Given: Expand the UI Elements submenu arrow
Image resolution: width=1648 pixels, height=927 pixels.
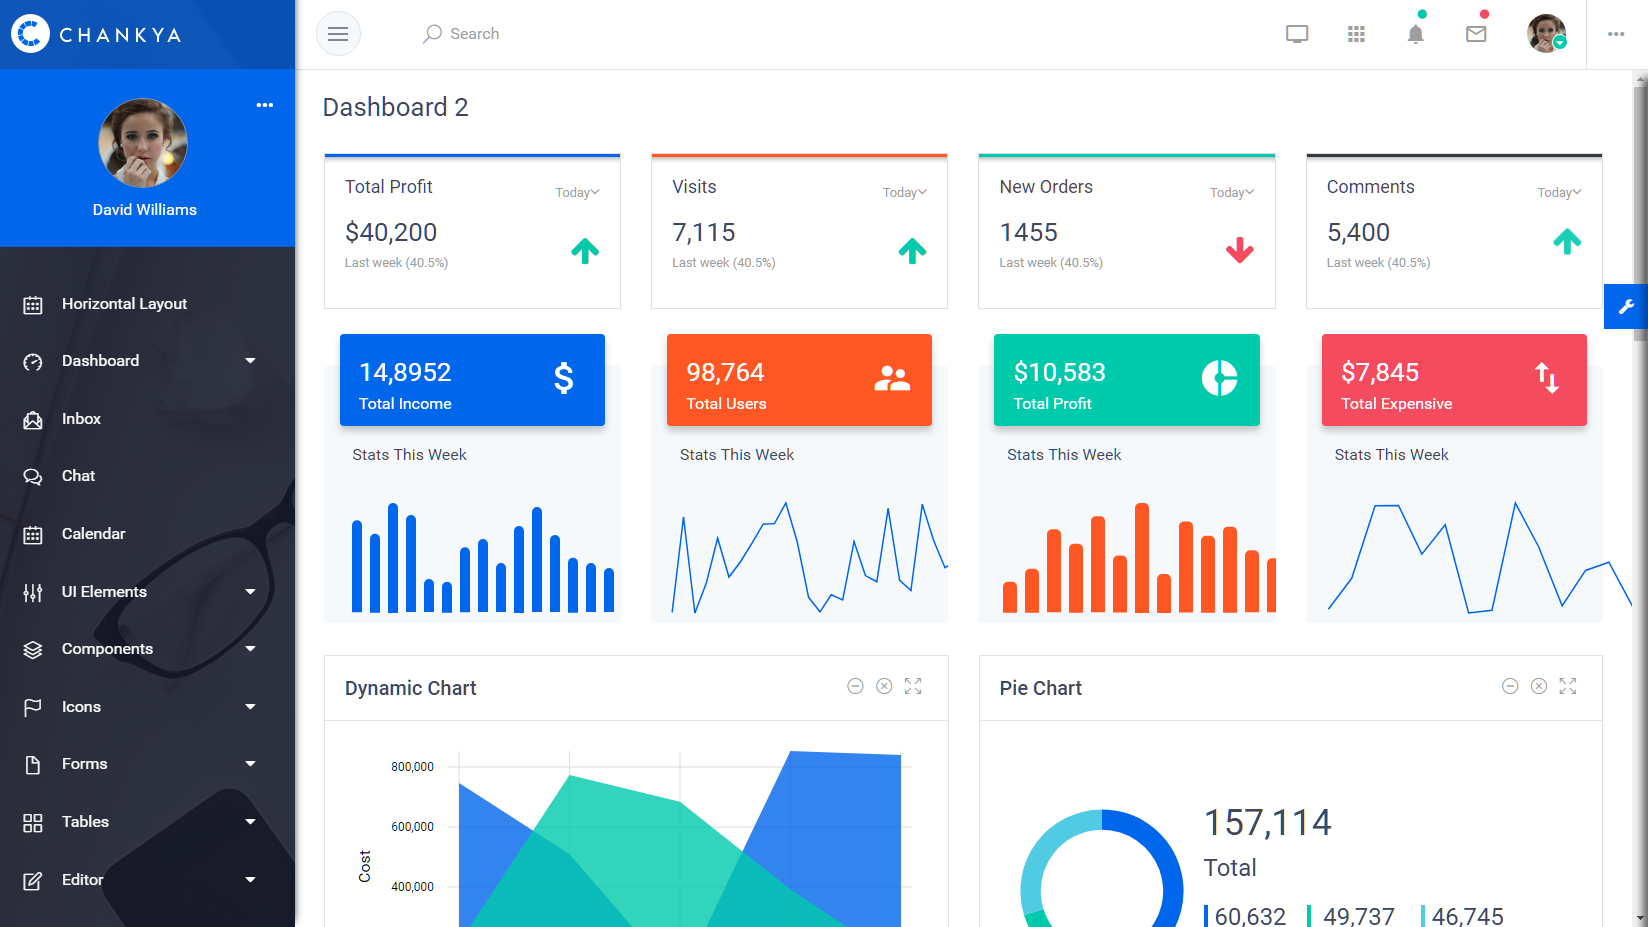Looking at the screenshot, I should (250, 592).
